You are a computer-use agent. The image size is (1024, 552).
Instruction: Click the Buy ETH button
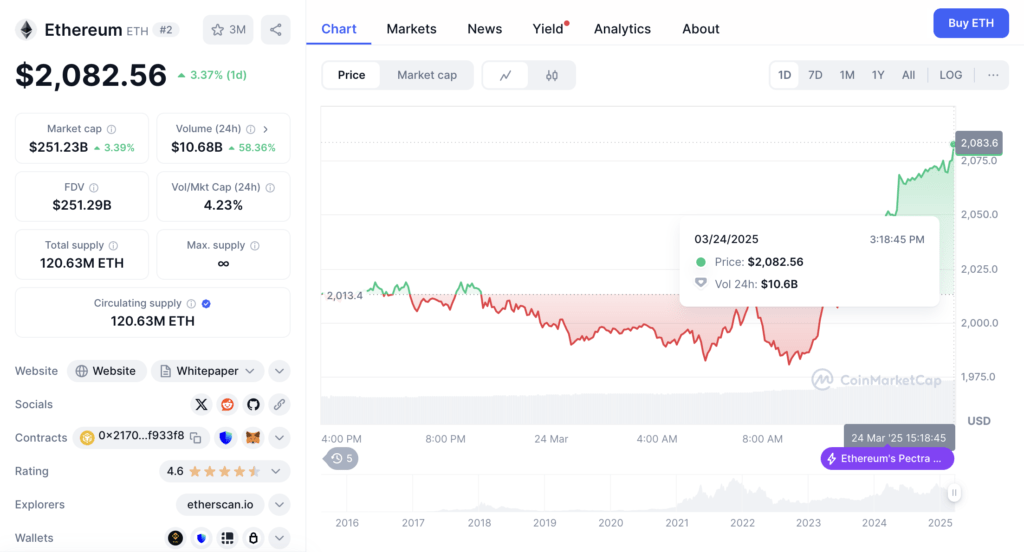pyautogui.click(x=971, y=23)
